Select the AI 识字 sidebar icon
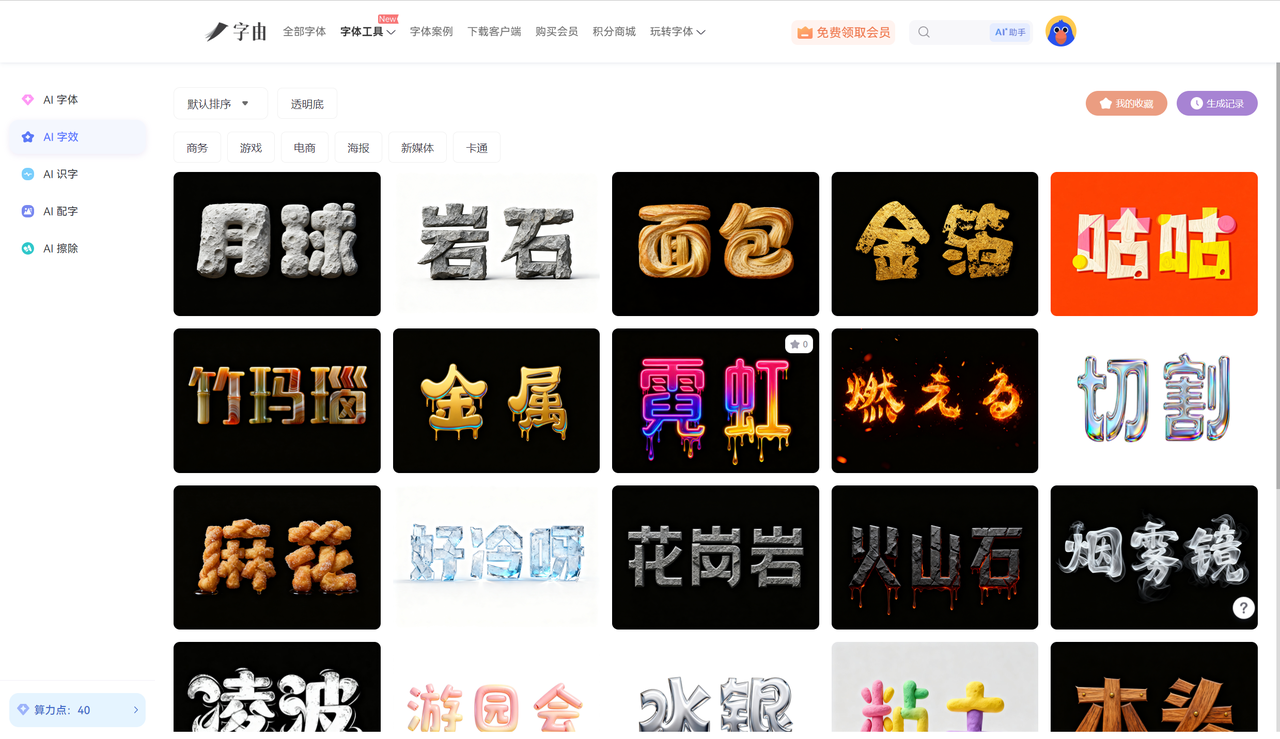 pyautogui.click(x=28, y=174)
